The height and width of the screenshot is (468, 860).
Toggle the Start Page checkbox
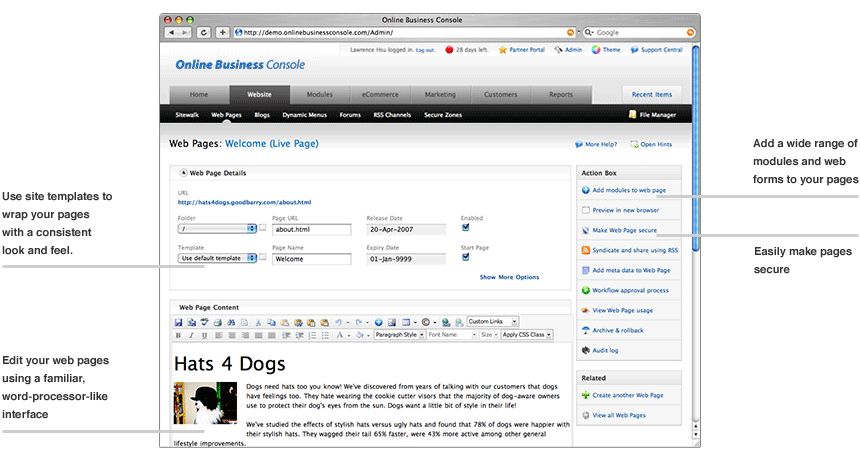tap(466, 256)
